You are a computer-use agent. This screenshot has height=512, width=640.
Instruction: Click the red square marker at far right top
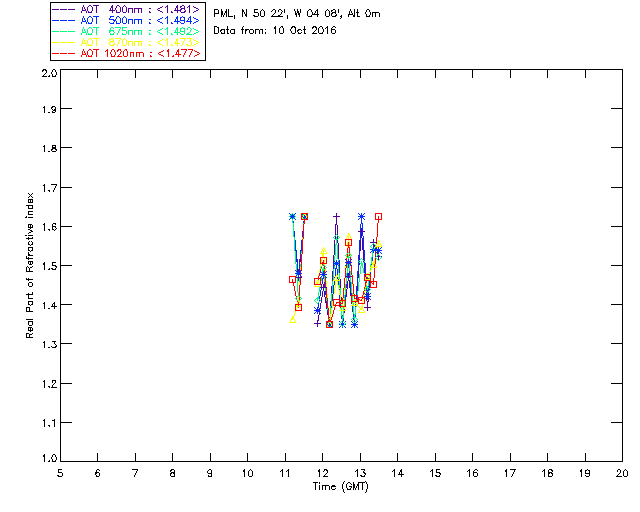click(x=378, y=217)
